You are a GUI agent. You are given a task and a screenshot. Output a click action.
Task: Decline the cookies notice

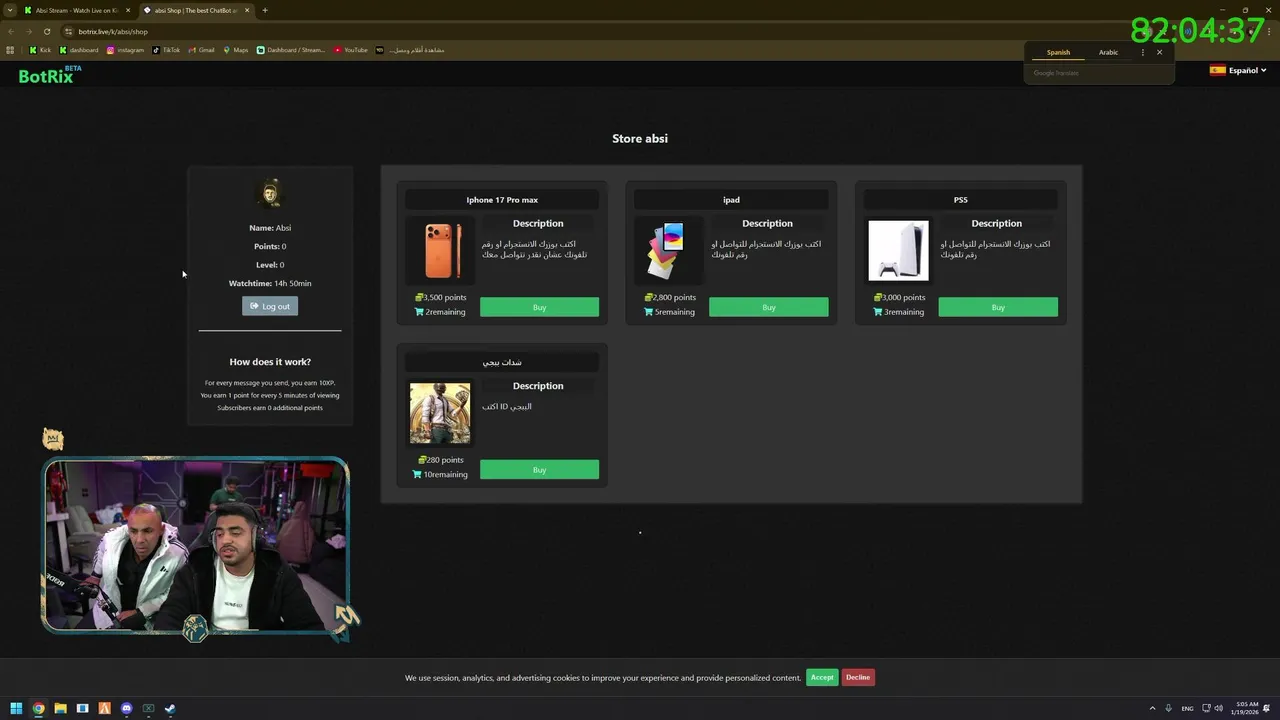(x=858, y=677)
